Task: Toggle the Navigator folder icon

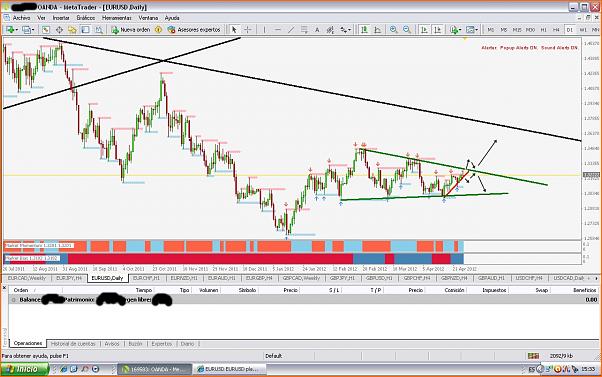Action: [72, 30]
